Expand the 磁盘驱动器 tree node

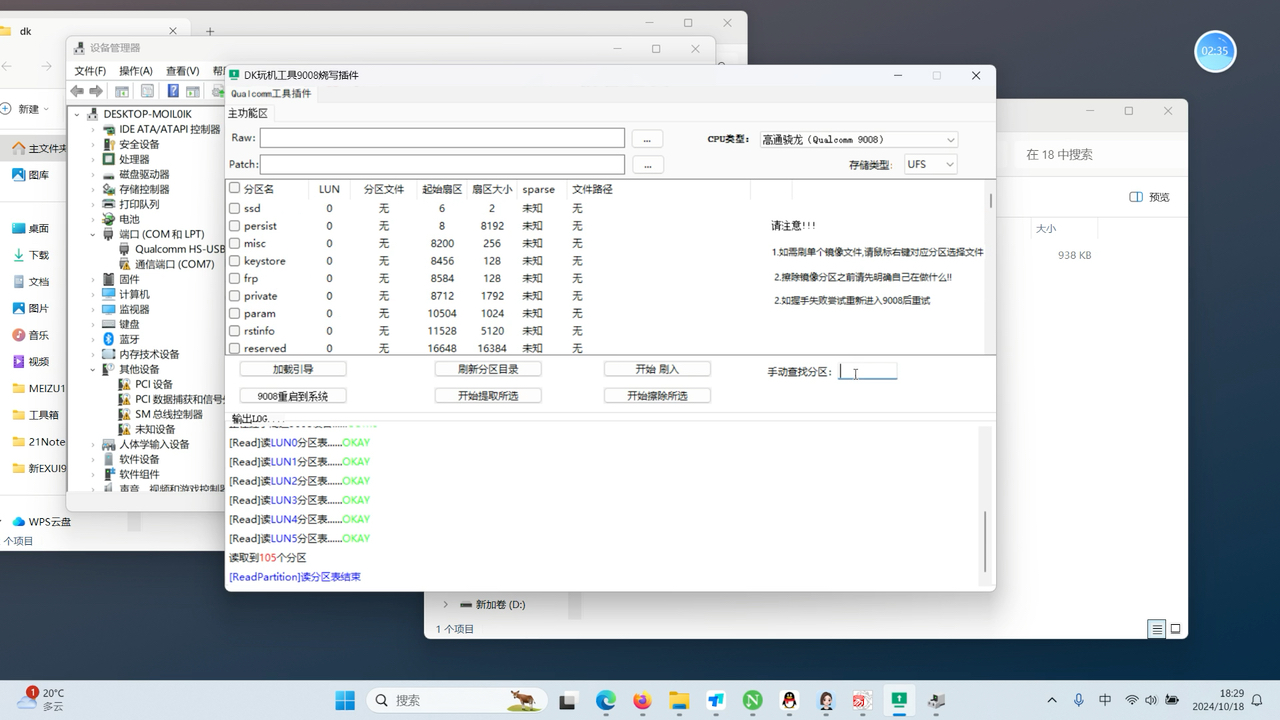[93, 174]
